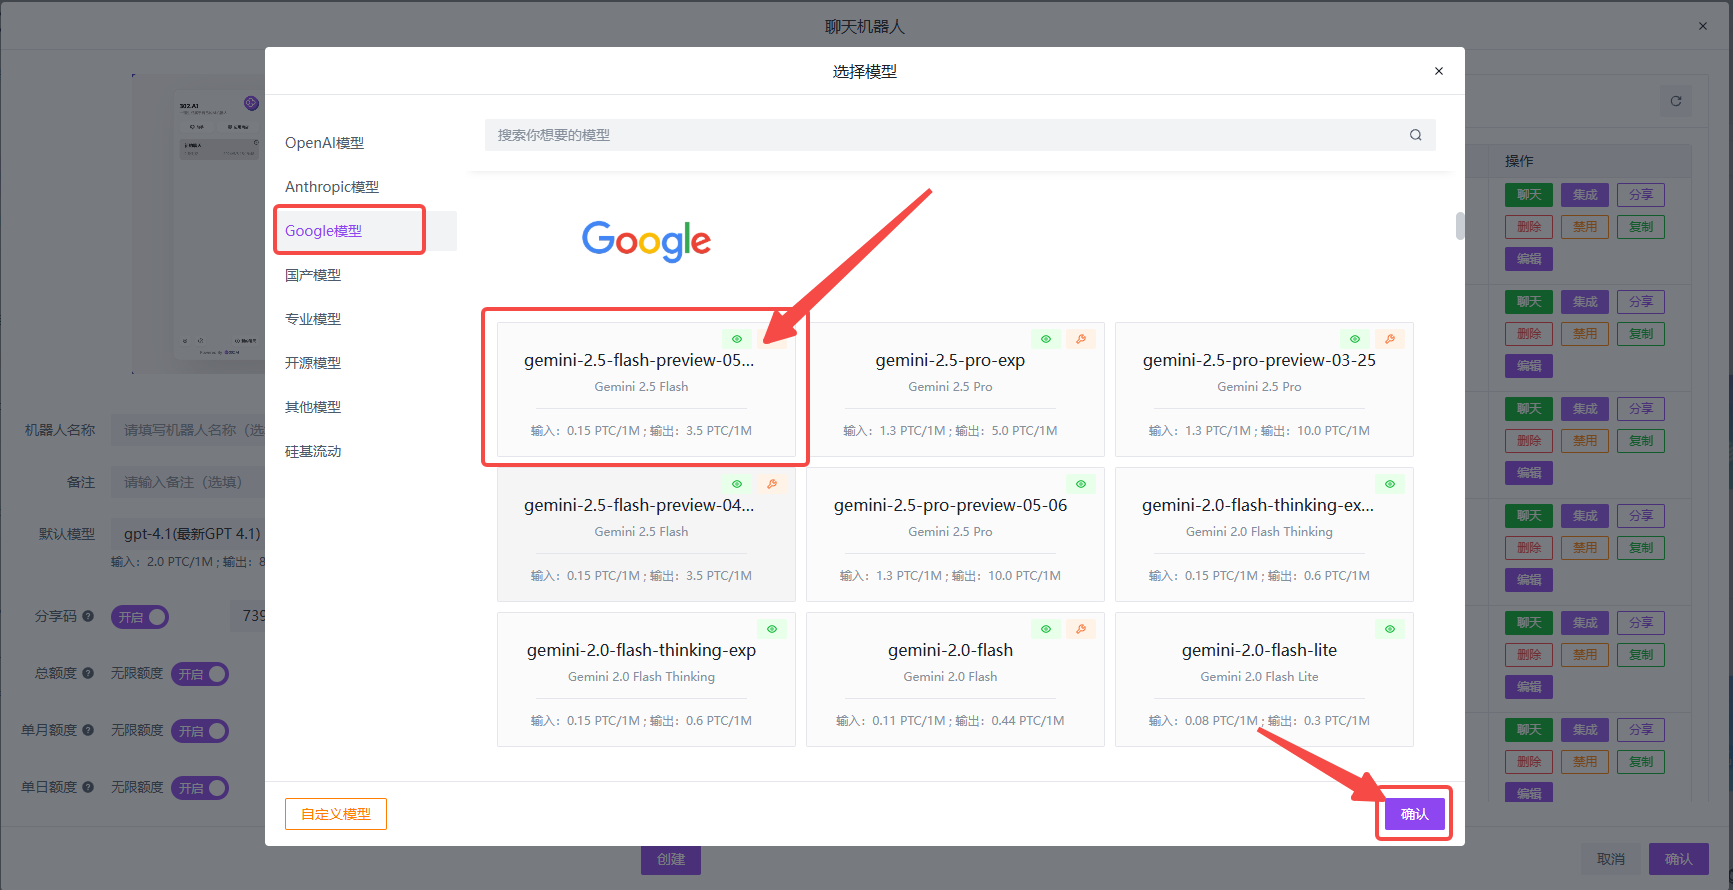Open the 国产模型 category
This screenshot has height=890, width=1733.
(313, 275)
